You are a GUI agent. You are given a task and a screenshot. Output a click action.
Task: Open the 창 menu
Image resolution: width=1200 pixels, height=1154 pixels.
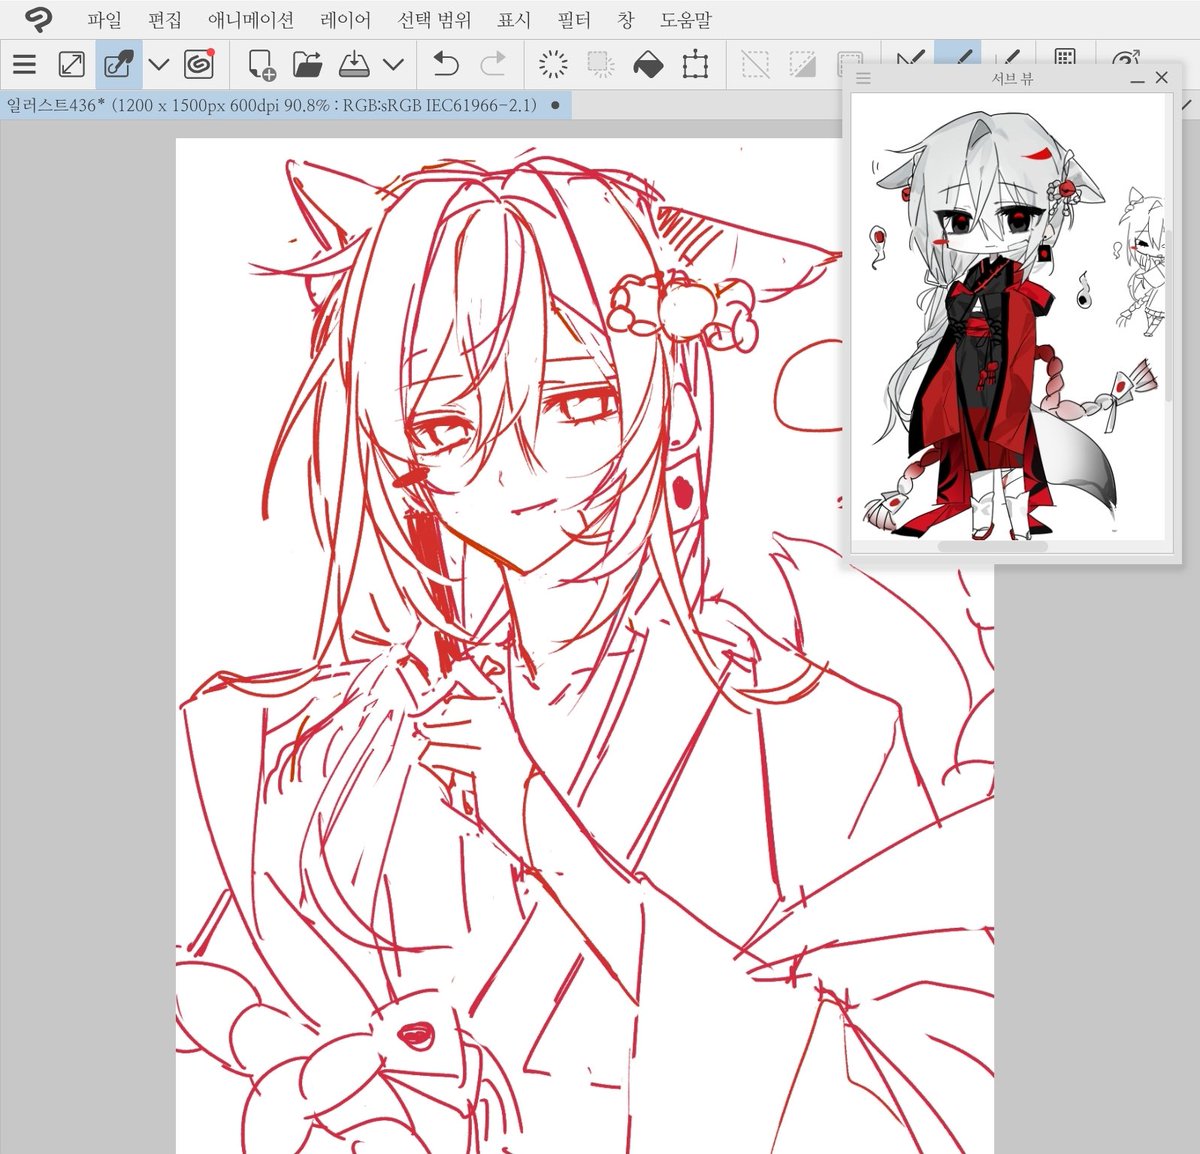tap(627, 20)
